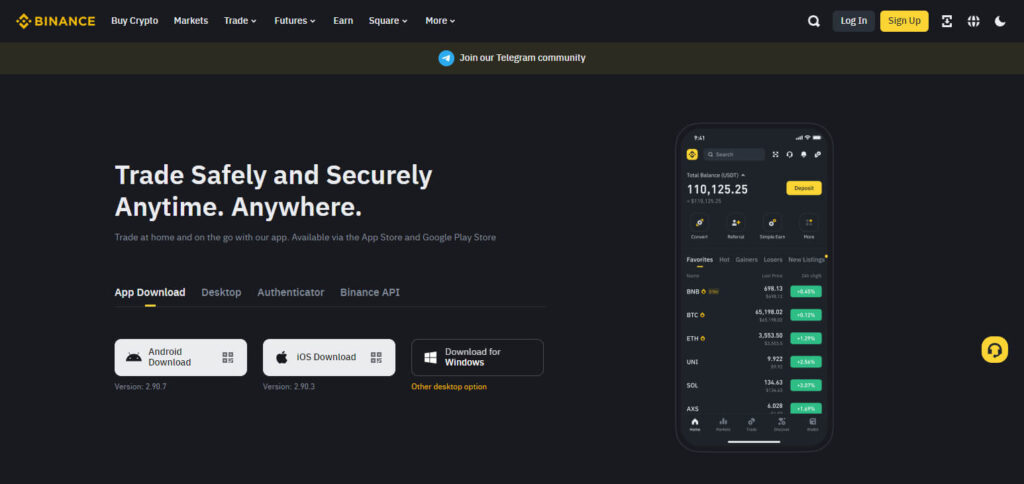Click the SOL row in phone mockup
Image resolution: width=1024 pixels, height=484 pixels.
(754, 385)
